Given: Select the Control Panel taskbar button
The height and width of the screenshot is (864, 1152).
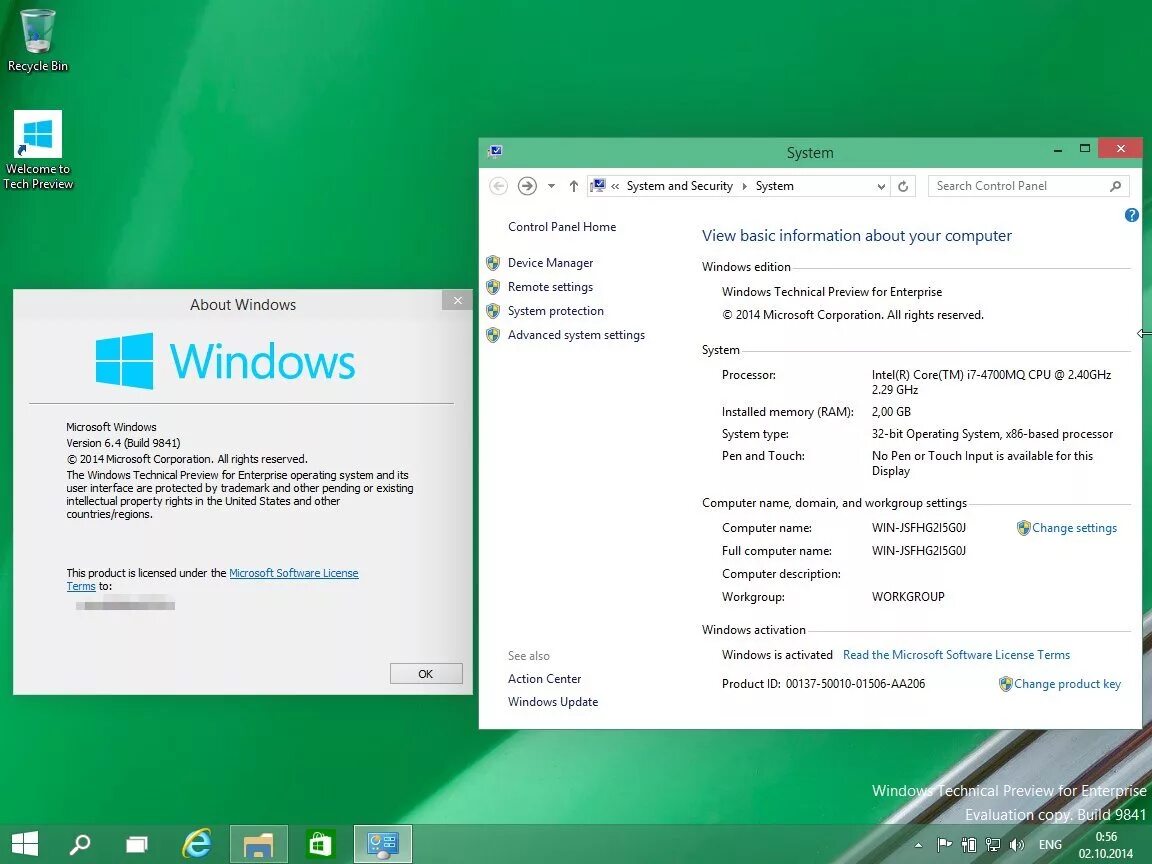Looking at the screenshot, I should [382, 844].
